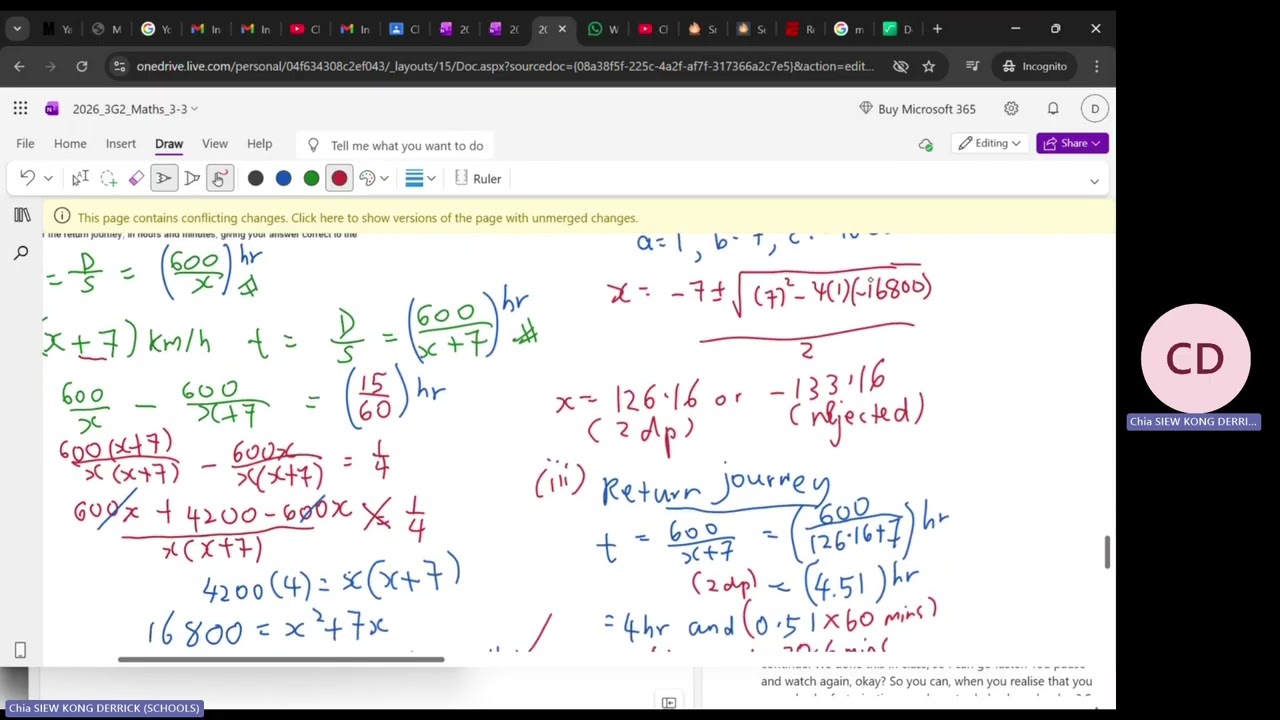
Task: Toggle the Ruler
Action: point(477,179)
